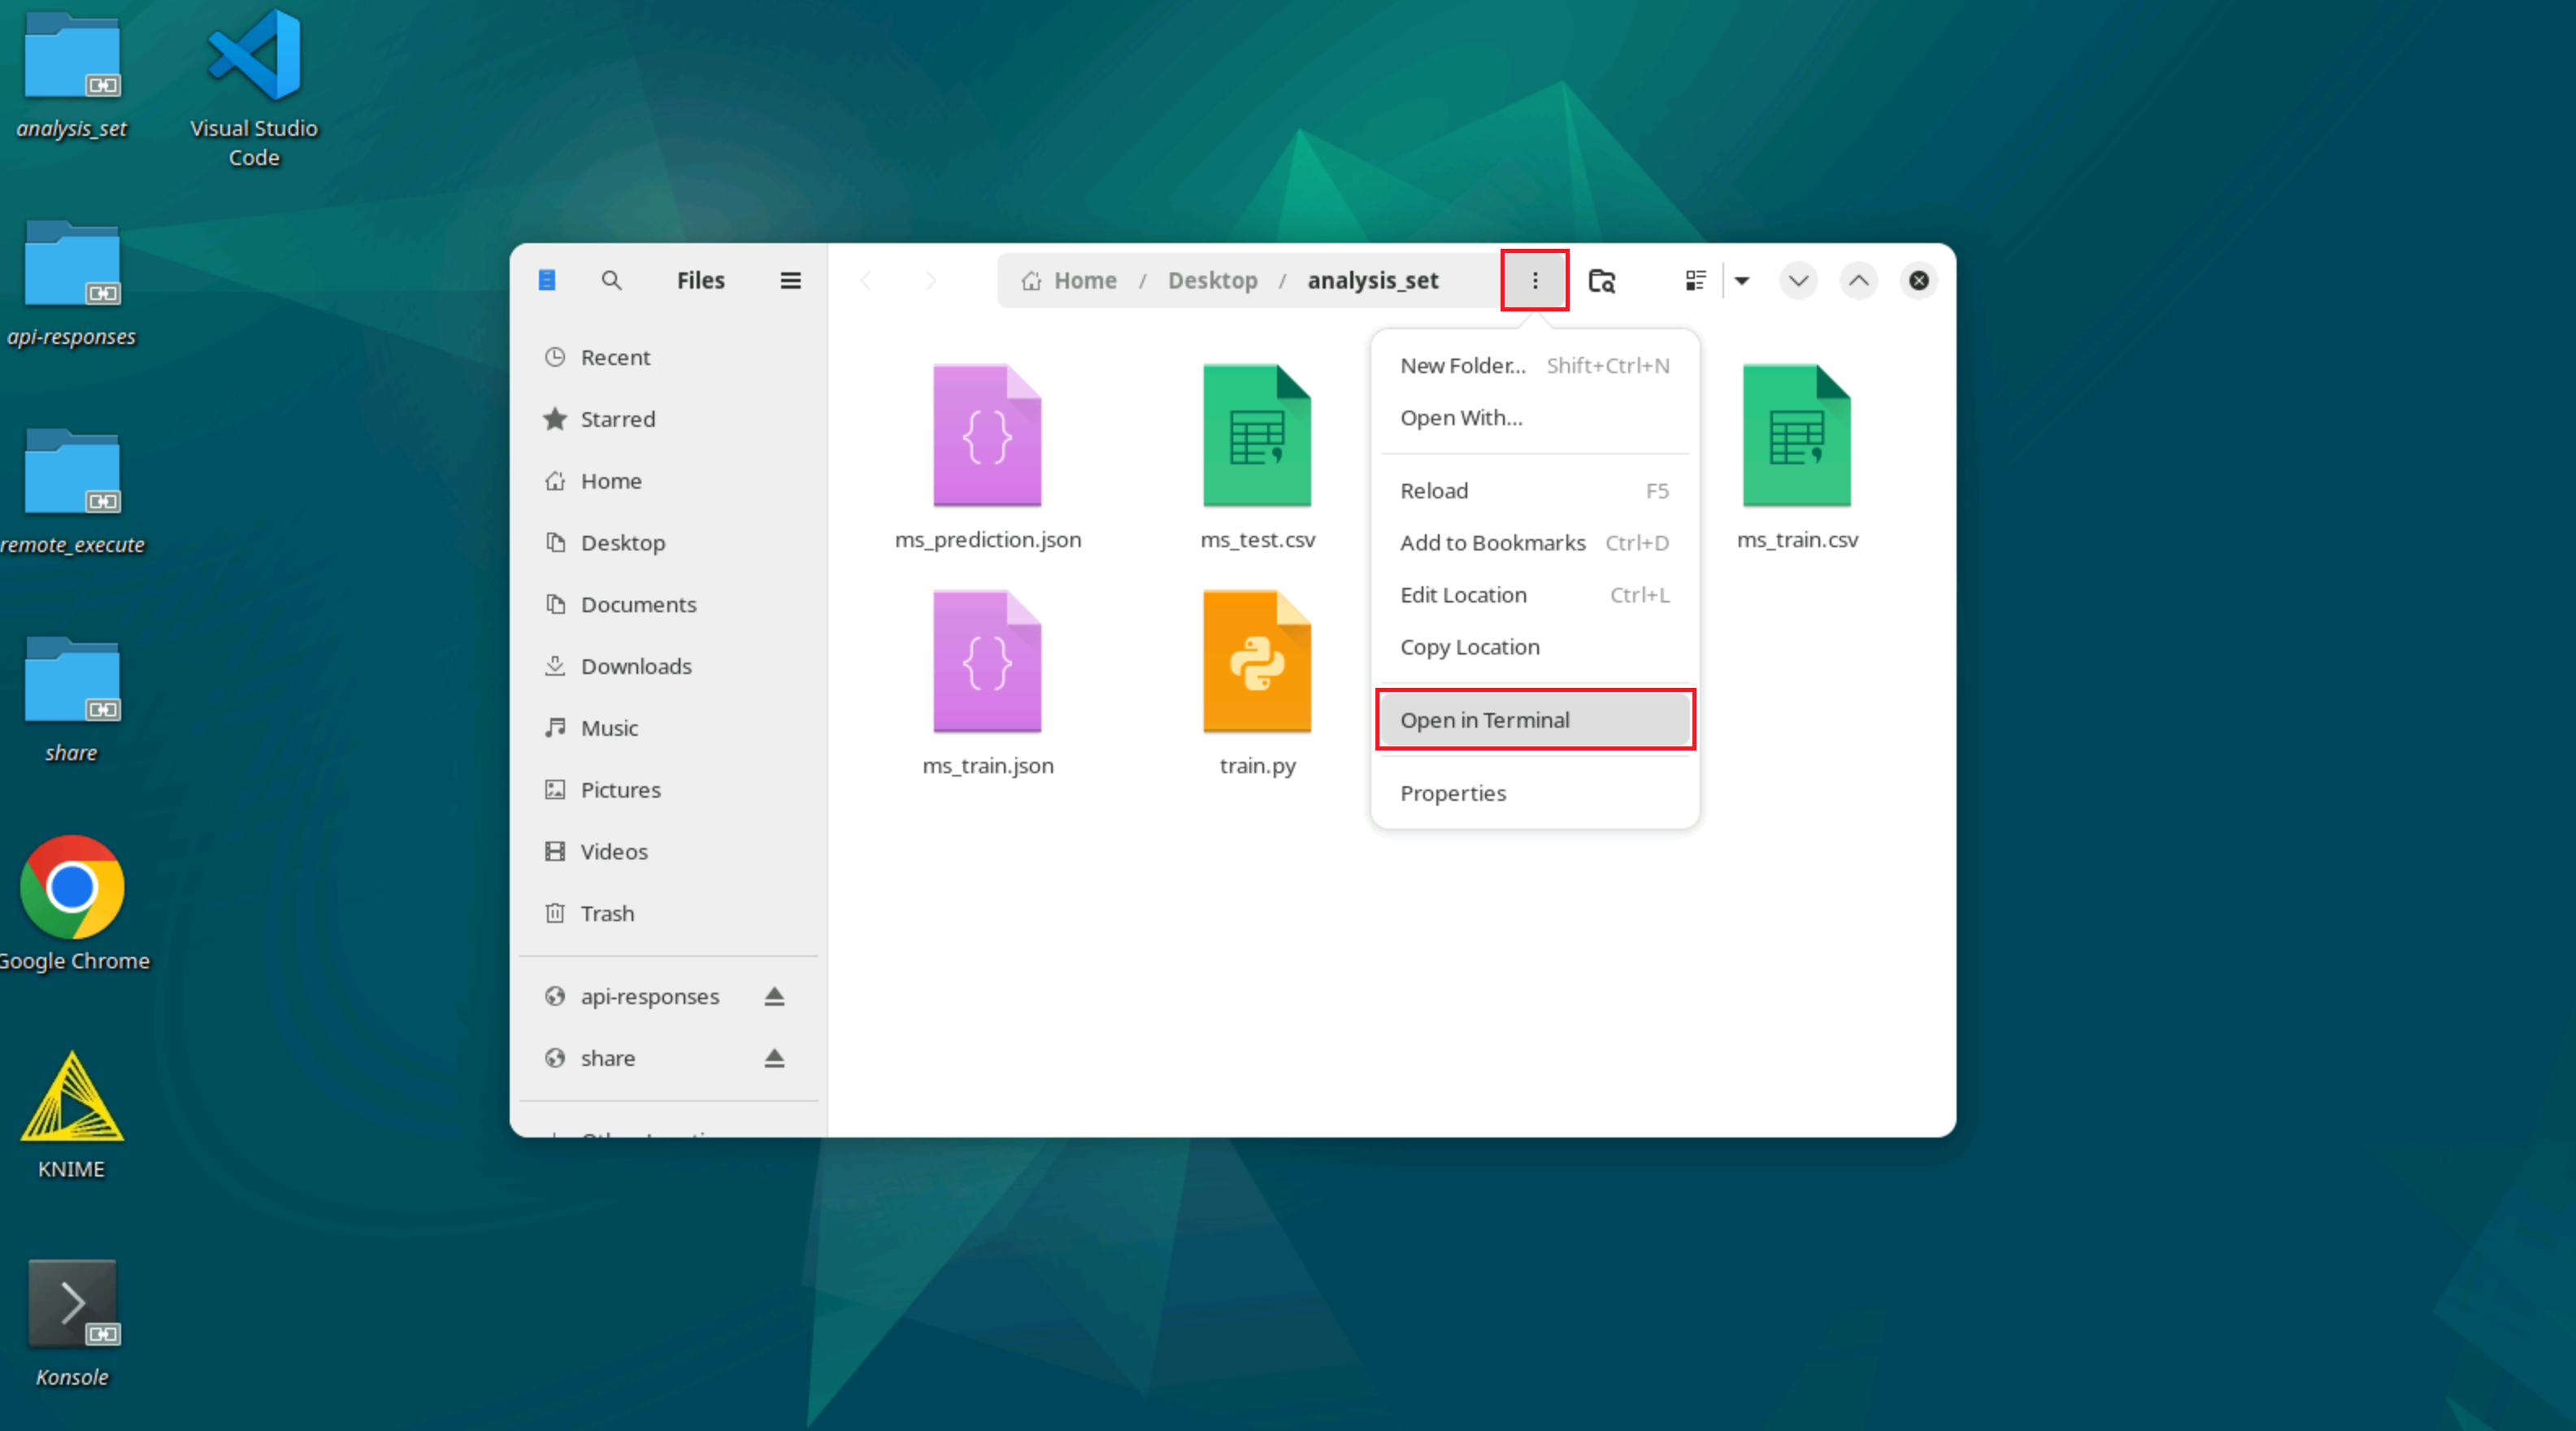Toggle the list/grid view icon
Viewport: 2576px width, 1431px height.
tap(1695, 280)
